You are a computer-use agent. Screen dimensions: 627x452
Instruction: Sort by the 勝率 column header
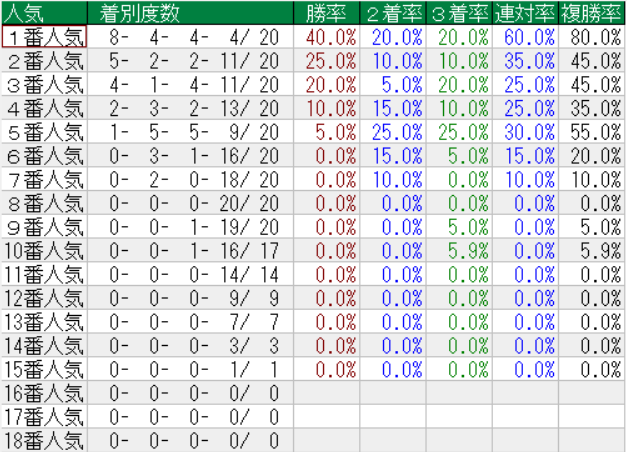click(x=326, y=13)
